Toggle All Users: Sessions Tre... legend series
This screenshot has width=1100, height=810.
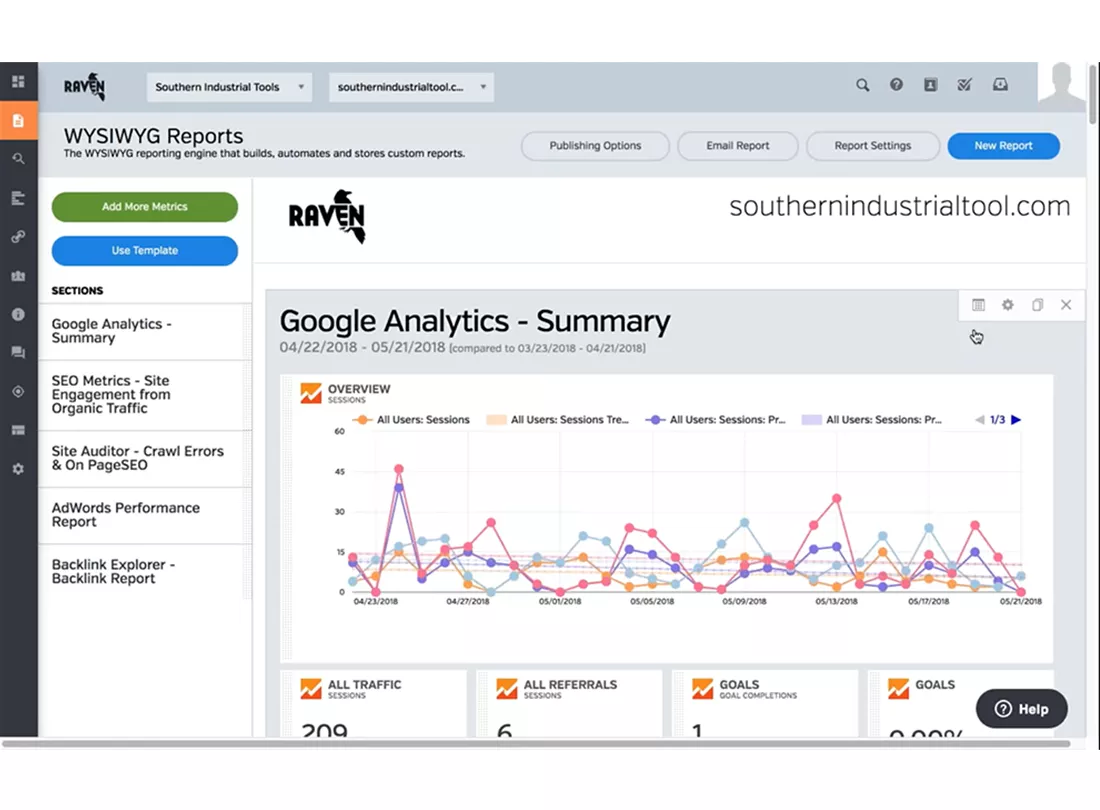click(x=558, y=419)
